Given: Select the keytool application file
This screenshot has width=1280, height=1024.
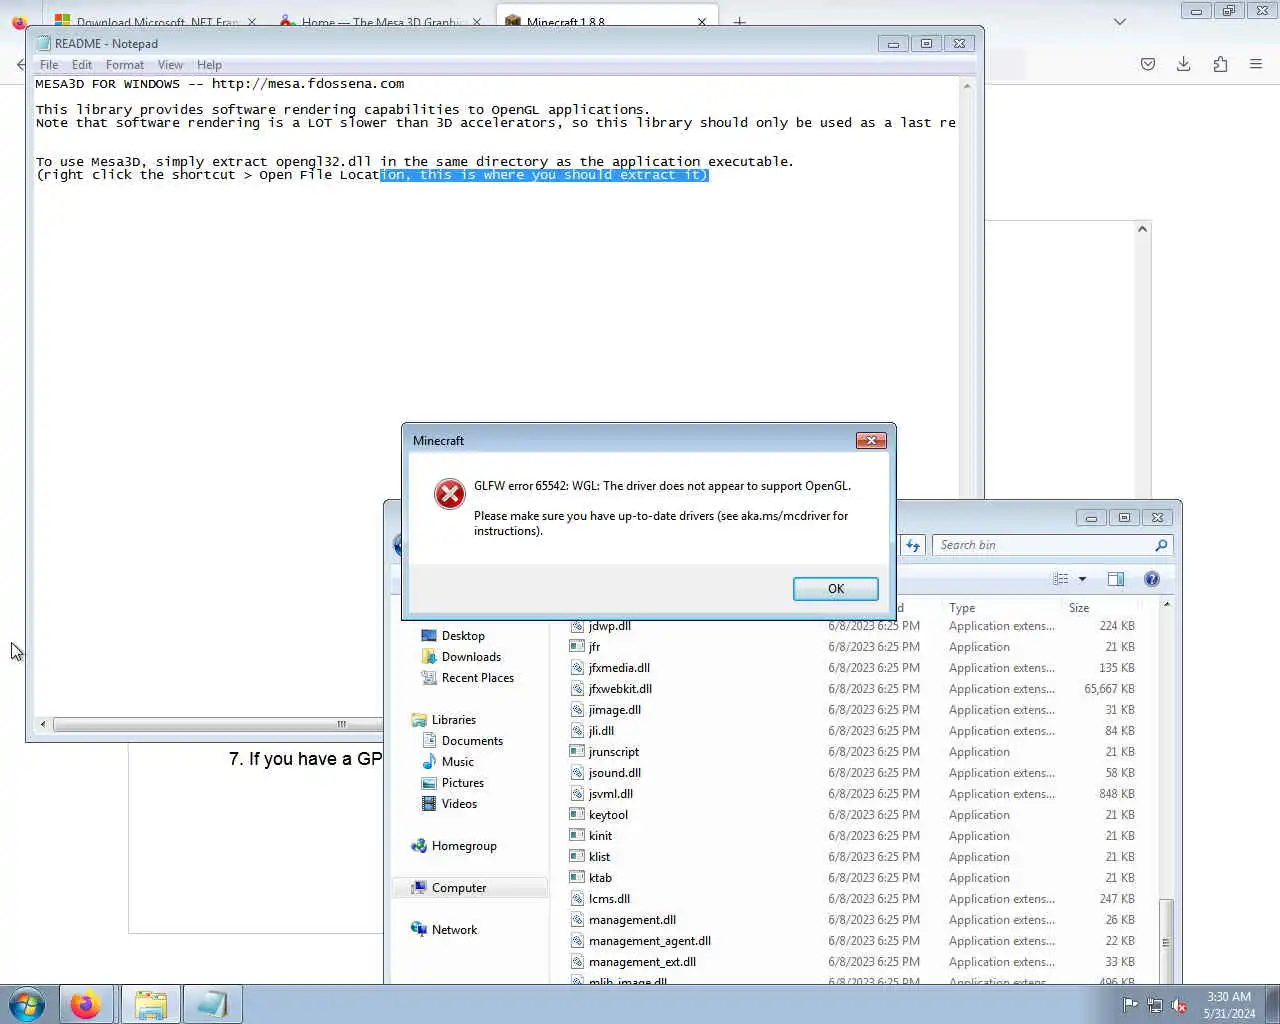Looking at the screenshot, I should point(608,815).
